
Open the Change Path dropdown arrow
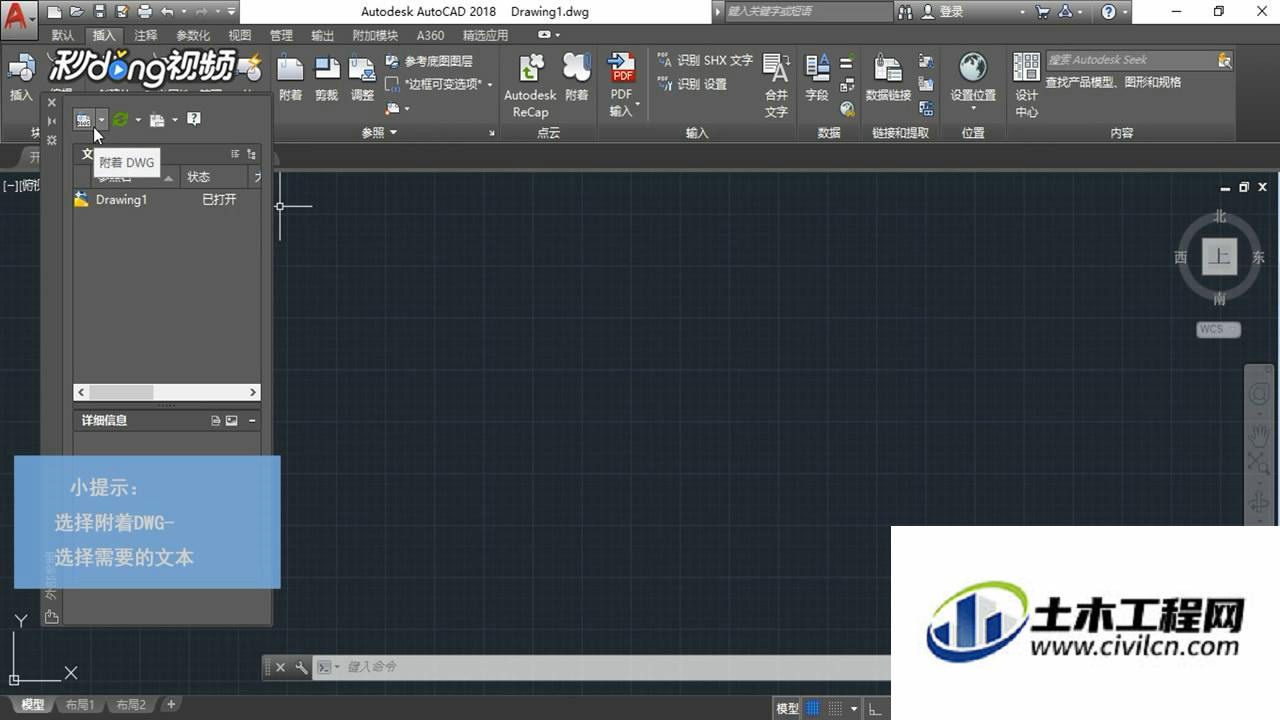tap(175, 120)
